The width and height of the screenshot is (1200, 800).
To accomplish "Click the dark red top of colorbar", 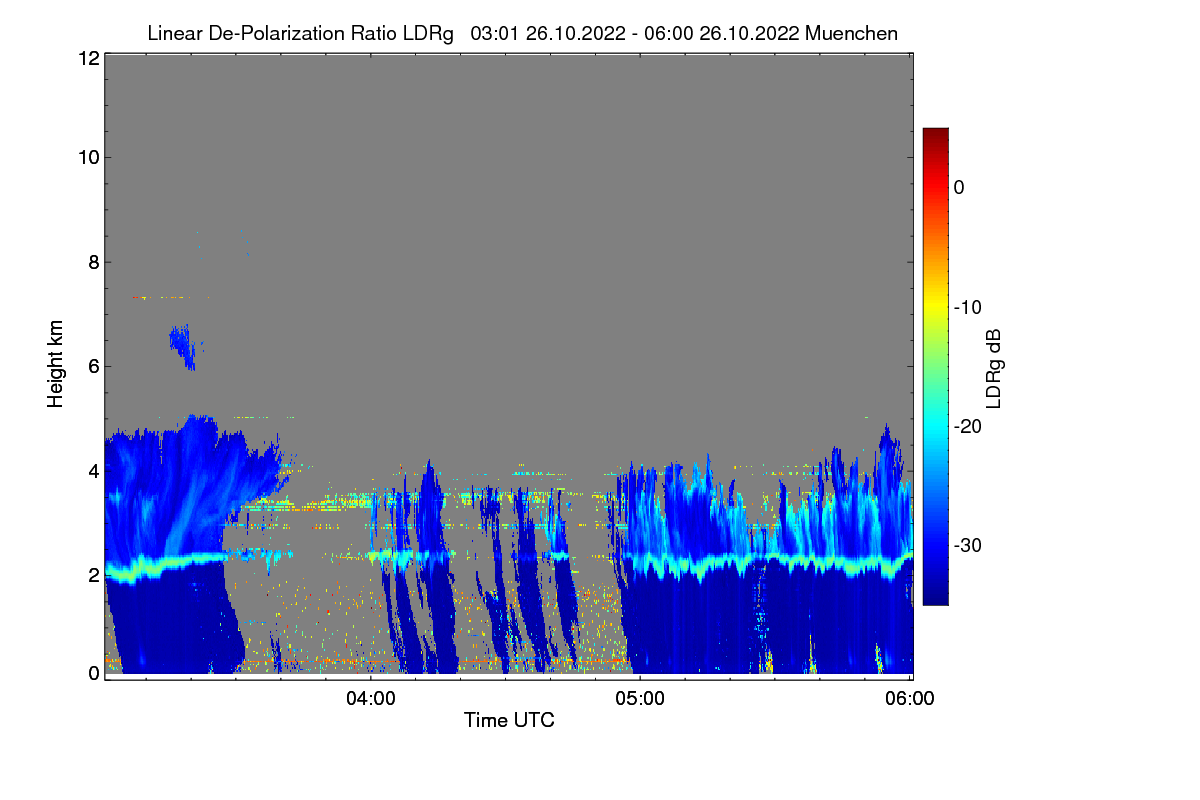I will tap(935, 134).
